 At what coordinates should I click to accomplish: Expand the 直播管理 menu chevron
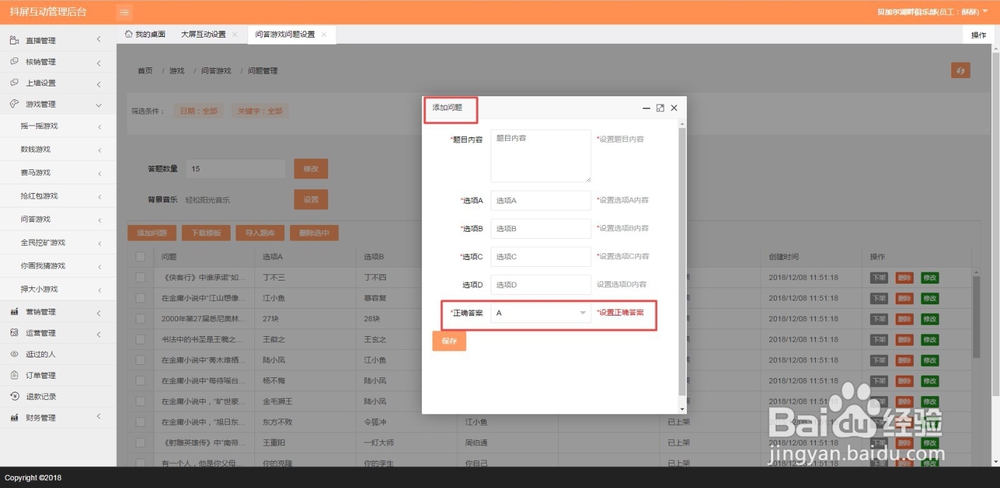click(99, 40)
